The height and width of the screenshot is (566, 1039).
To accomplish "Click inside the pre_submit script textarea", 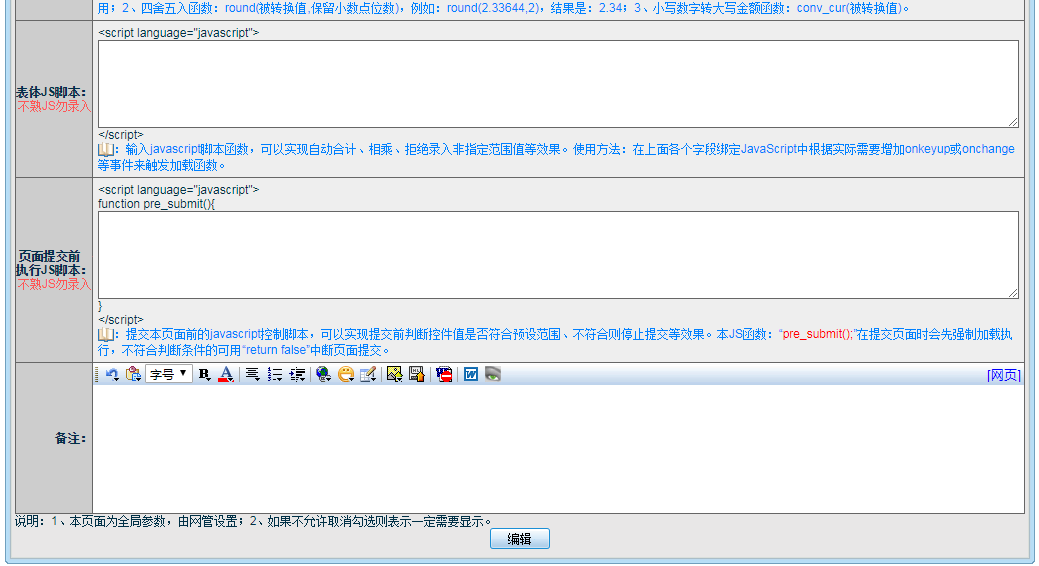I will [x=558, y=255].
